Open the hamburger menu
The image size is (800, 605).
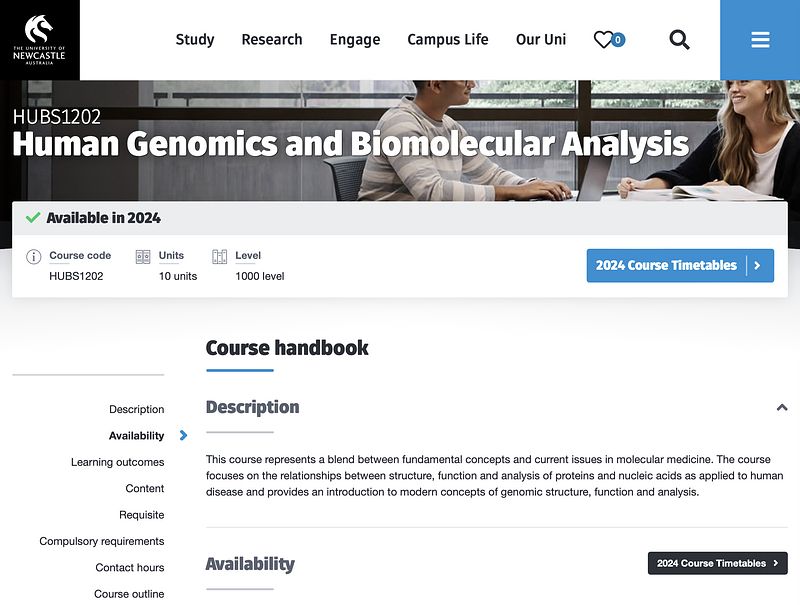point(760,40)
